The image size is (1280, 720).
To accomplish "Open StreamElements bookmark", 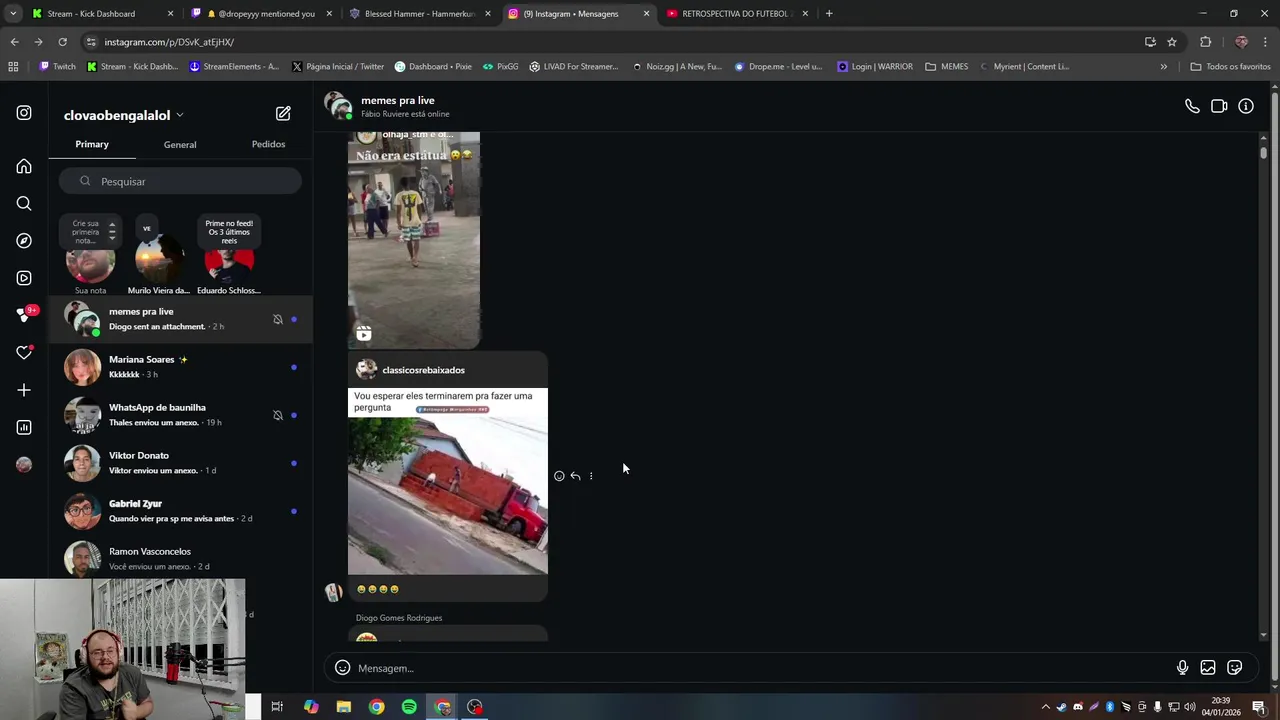I will click(234, 67).
